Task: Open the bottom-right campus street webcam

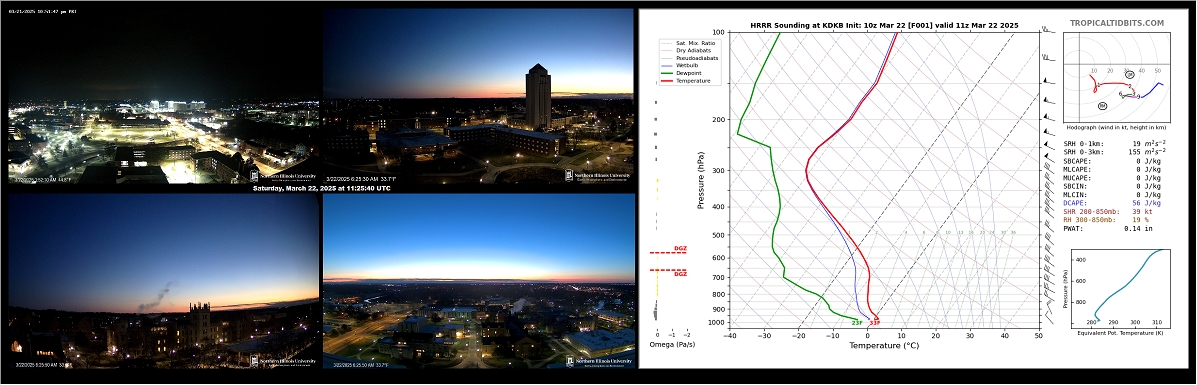Action: 479,280
